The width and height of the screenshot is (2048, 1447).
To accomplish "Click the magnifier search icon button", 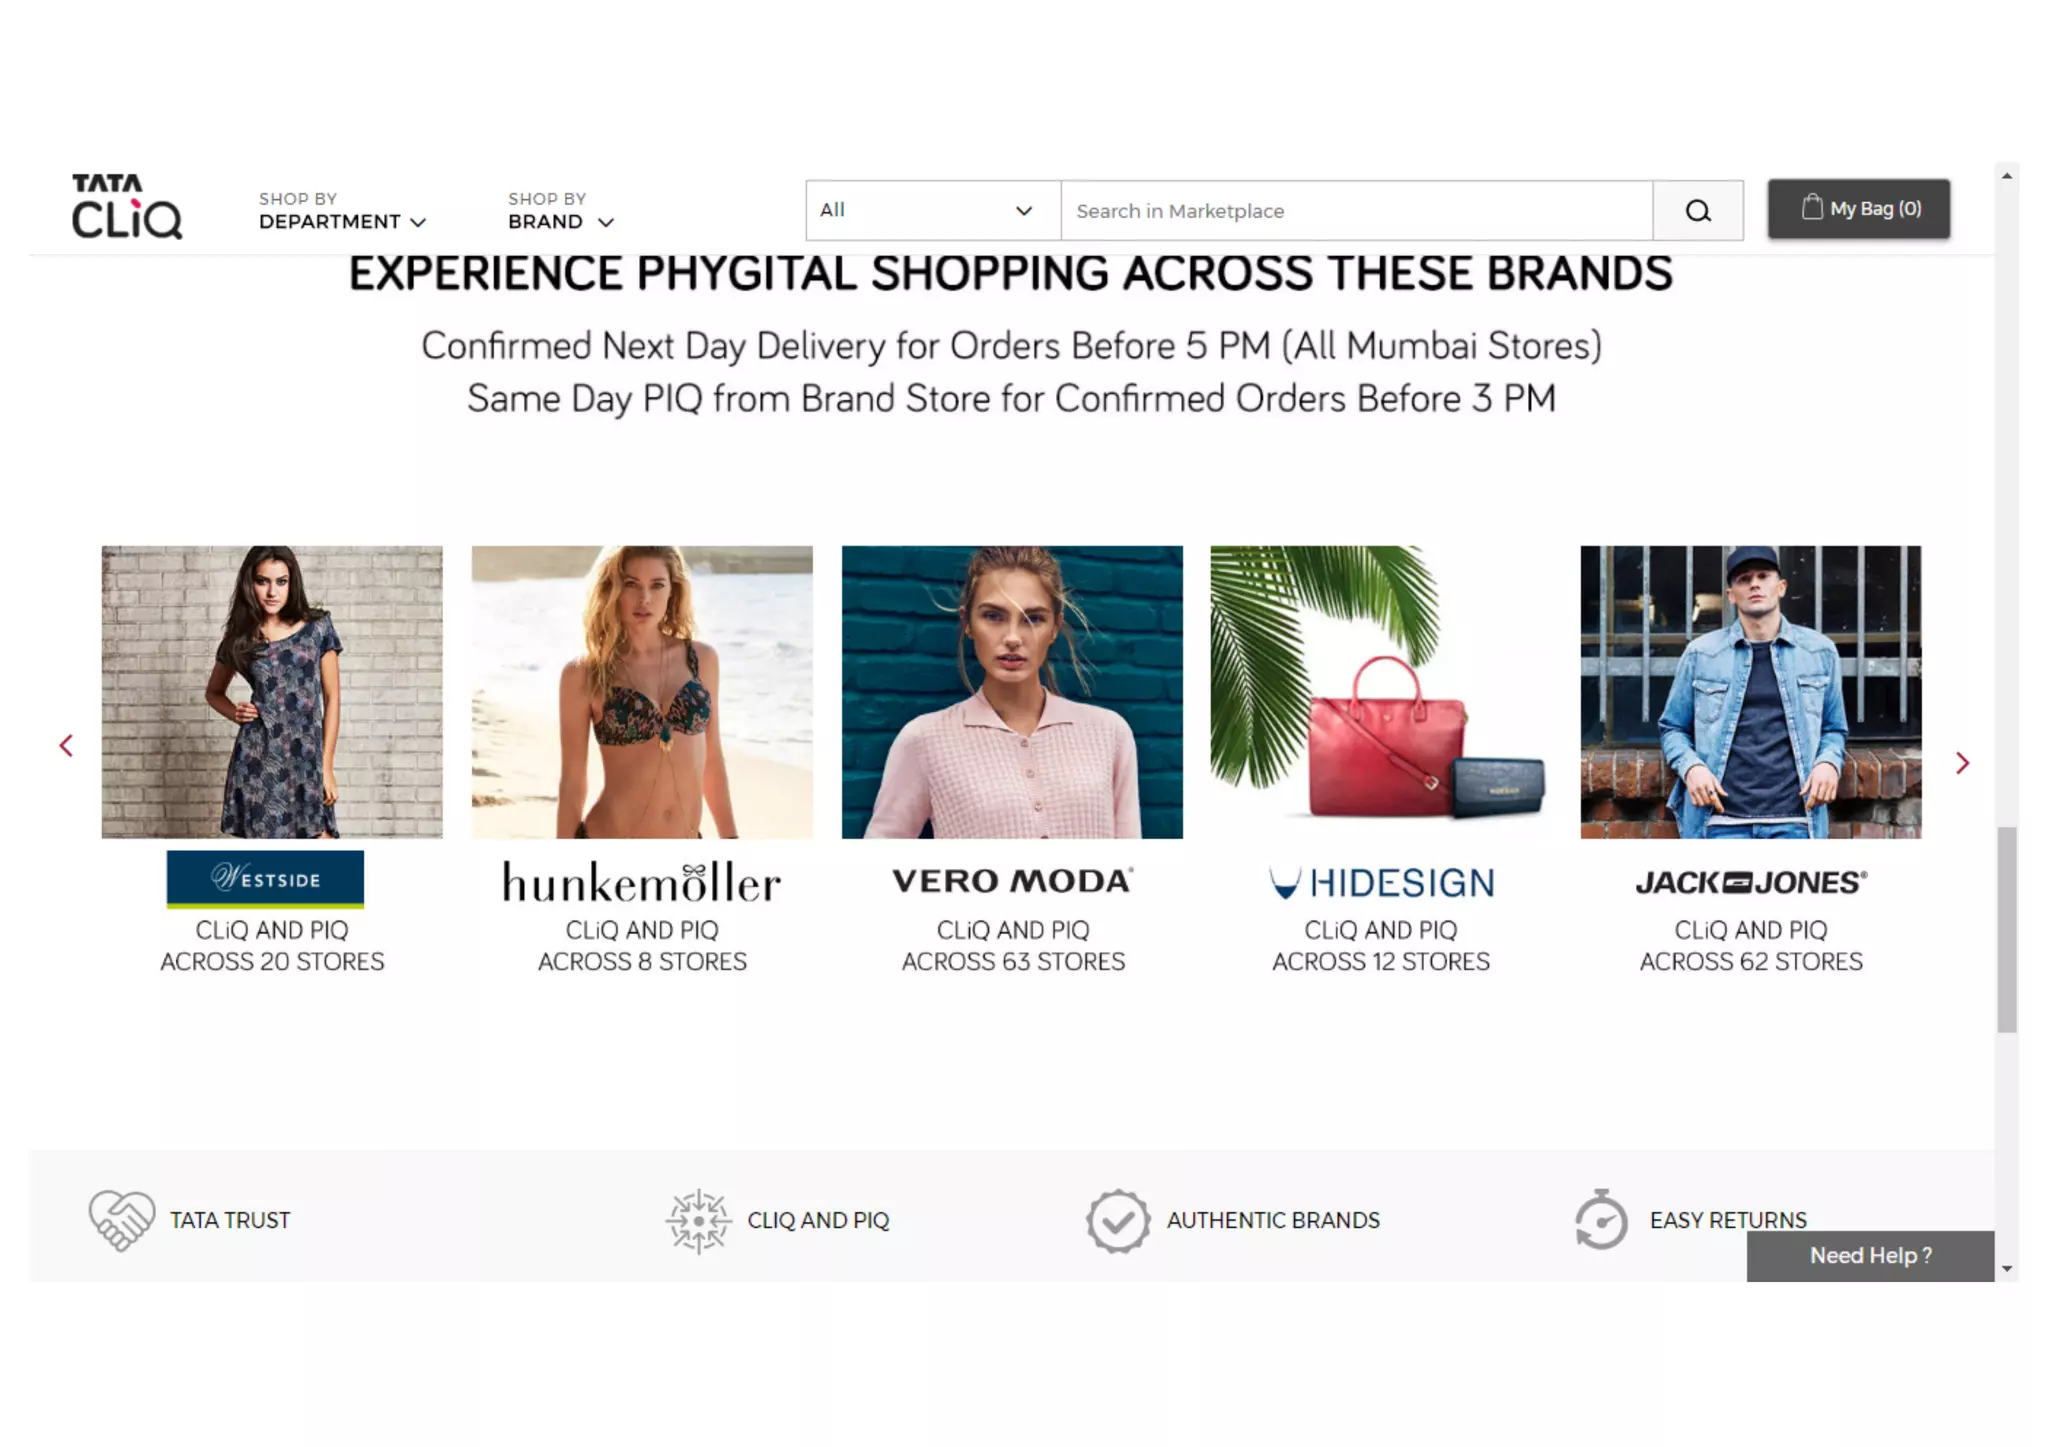I will (x=1697, y=211).
